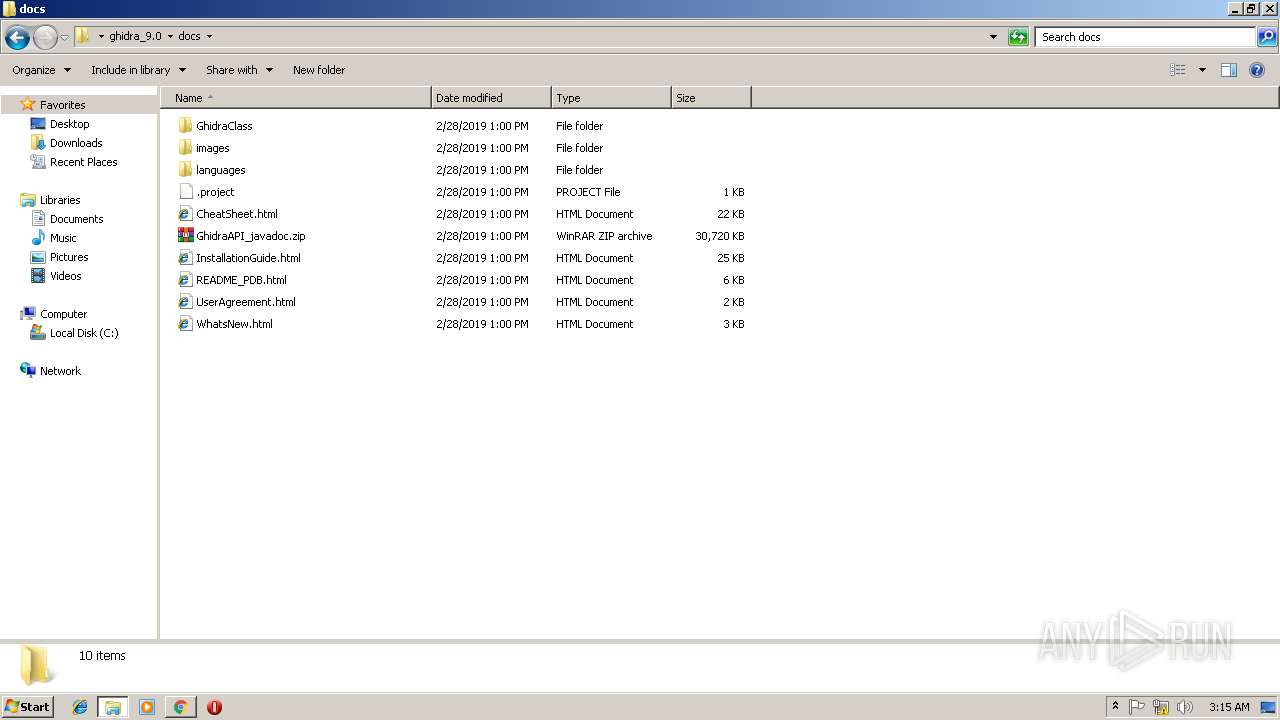Image resolution: width=1280 pixels, height=720 pixels.
Task: Click the Change your view icon
Action: click(x=1178, y=70)
